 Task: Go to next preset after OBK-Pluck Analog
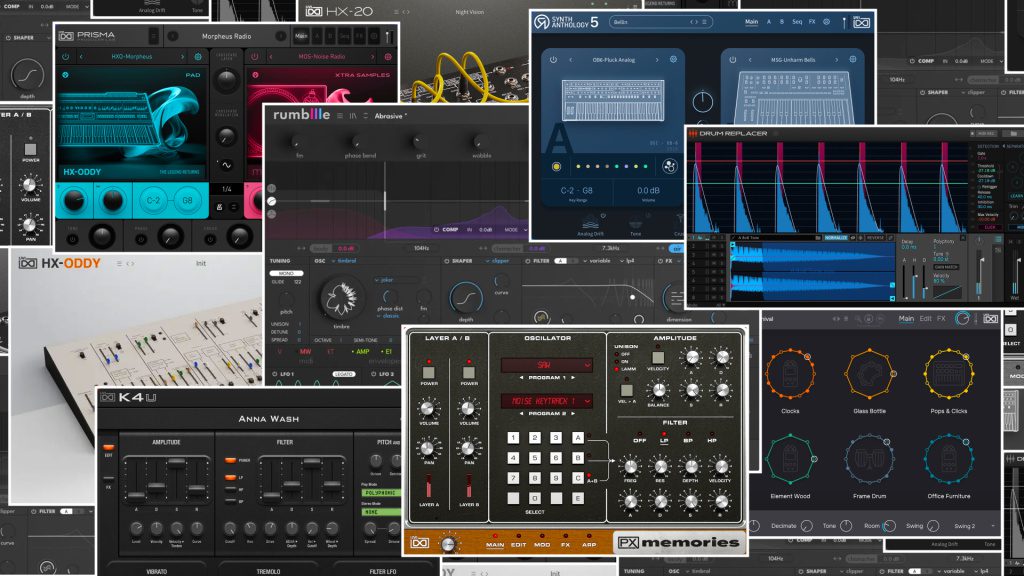[x=657, y=59]
